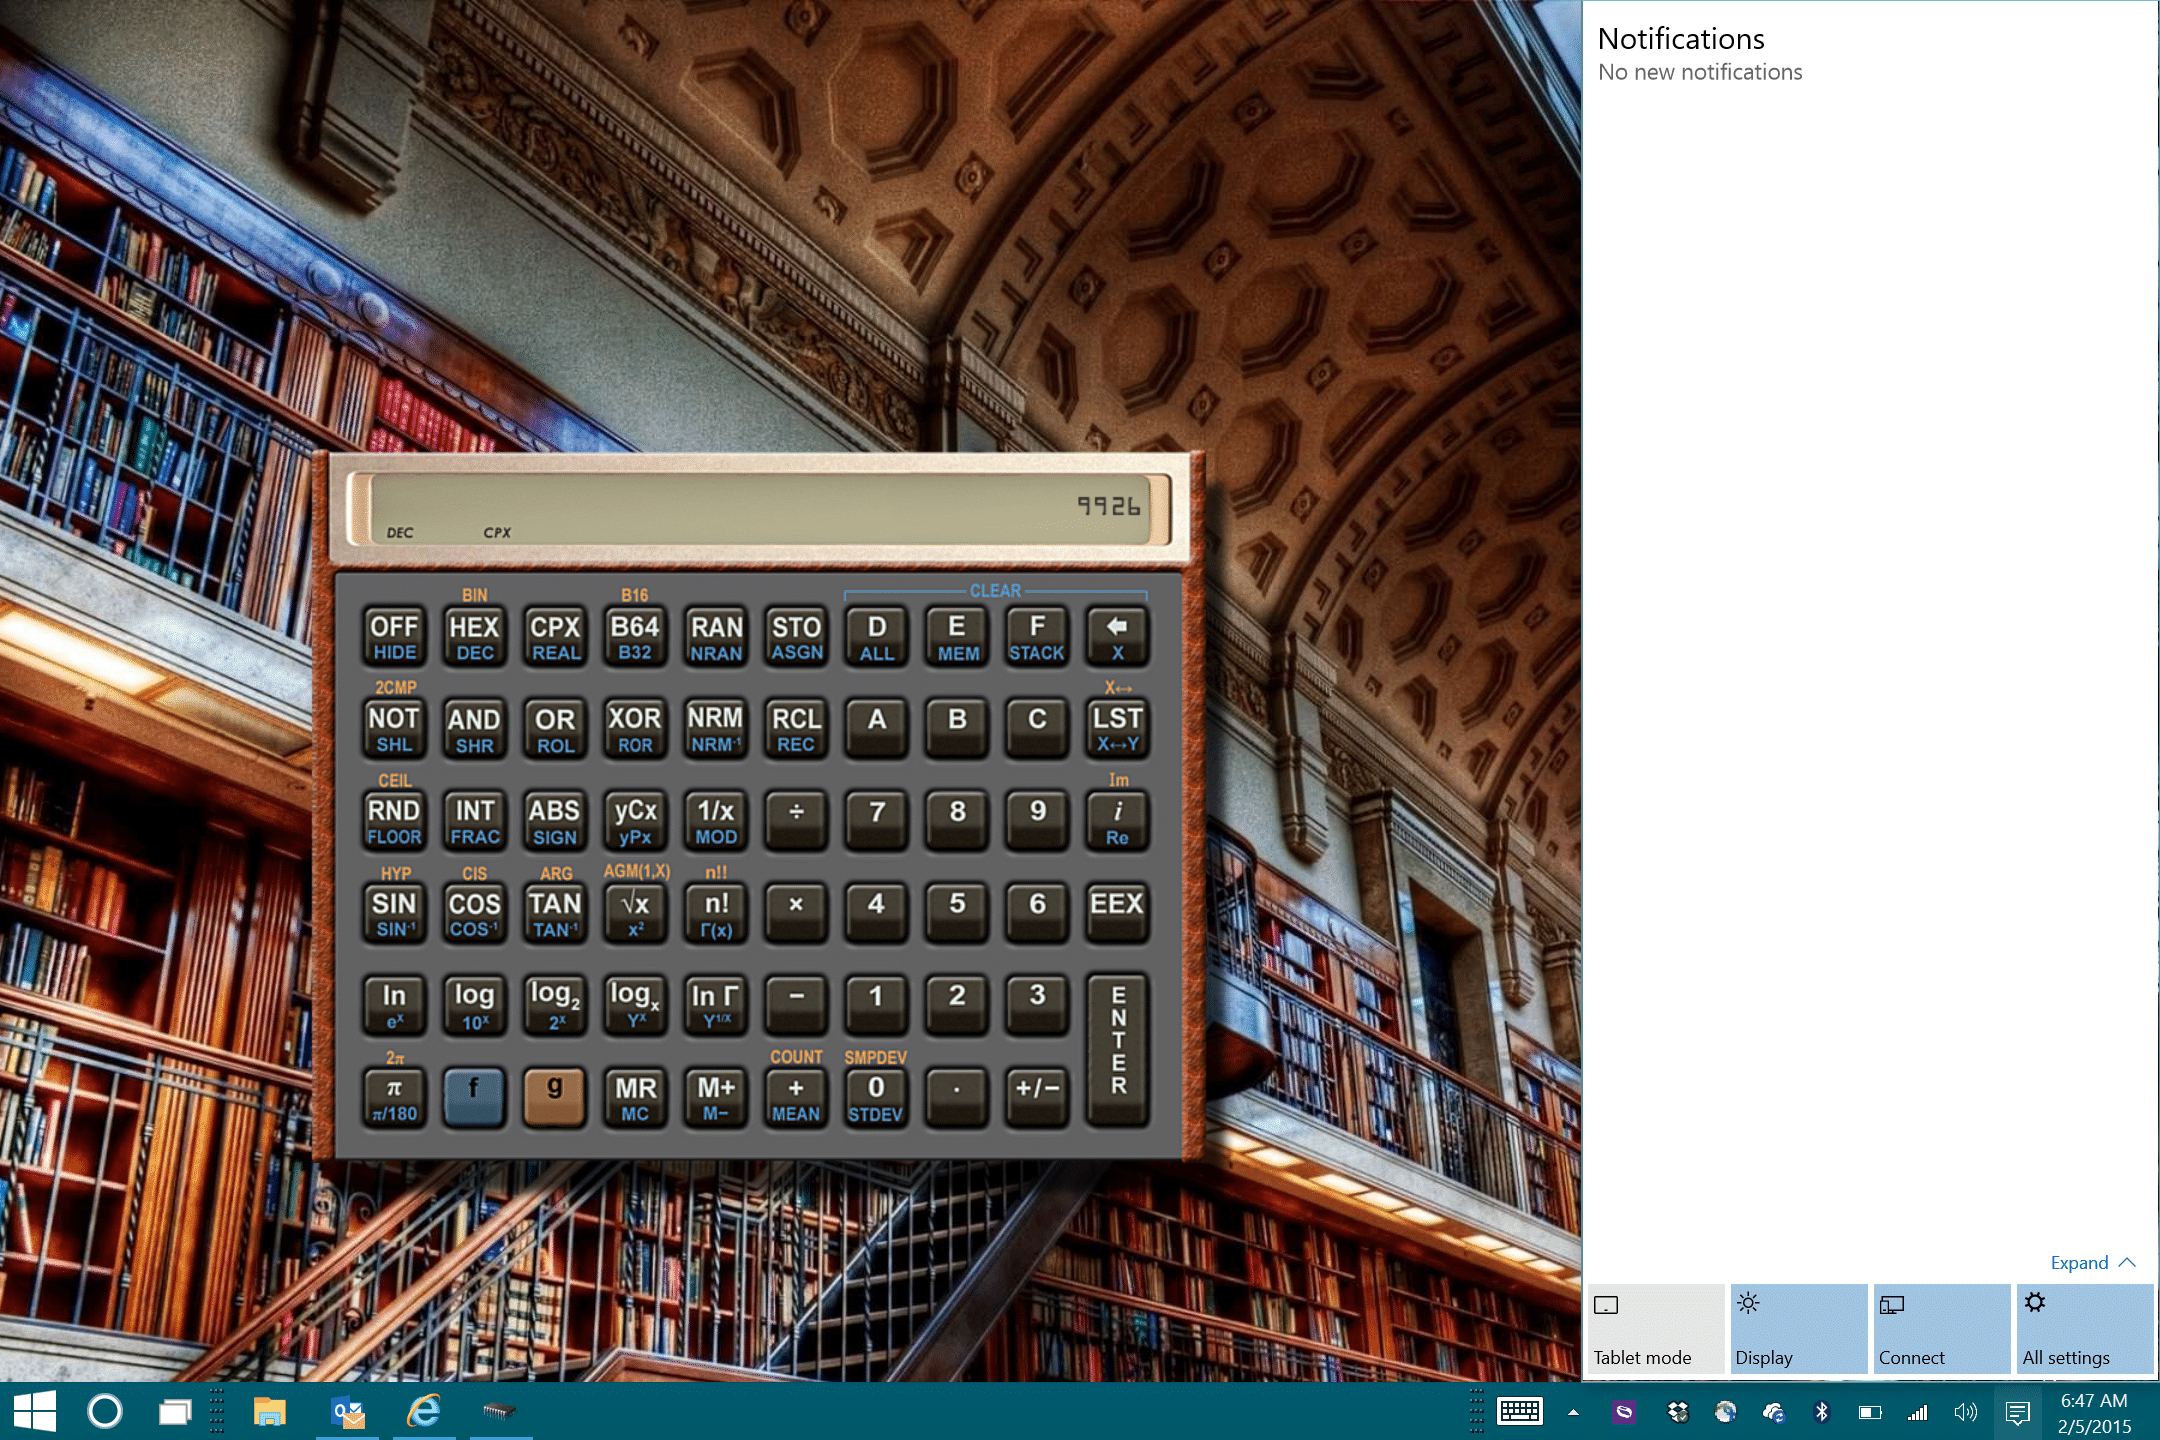Click the EEX exponent key
This screenshot has height=1440, width=2160.
(1117, 914)
